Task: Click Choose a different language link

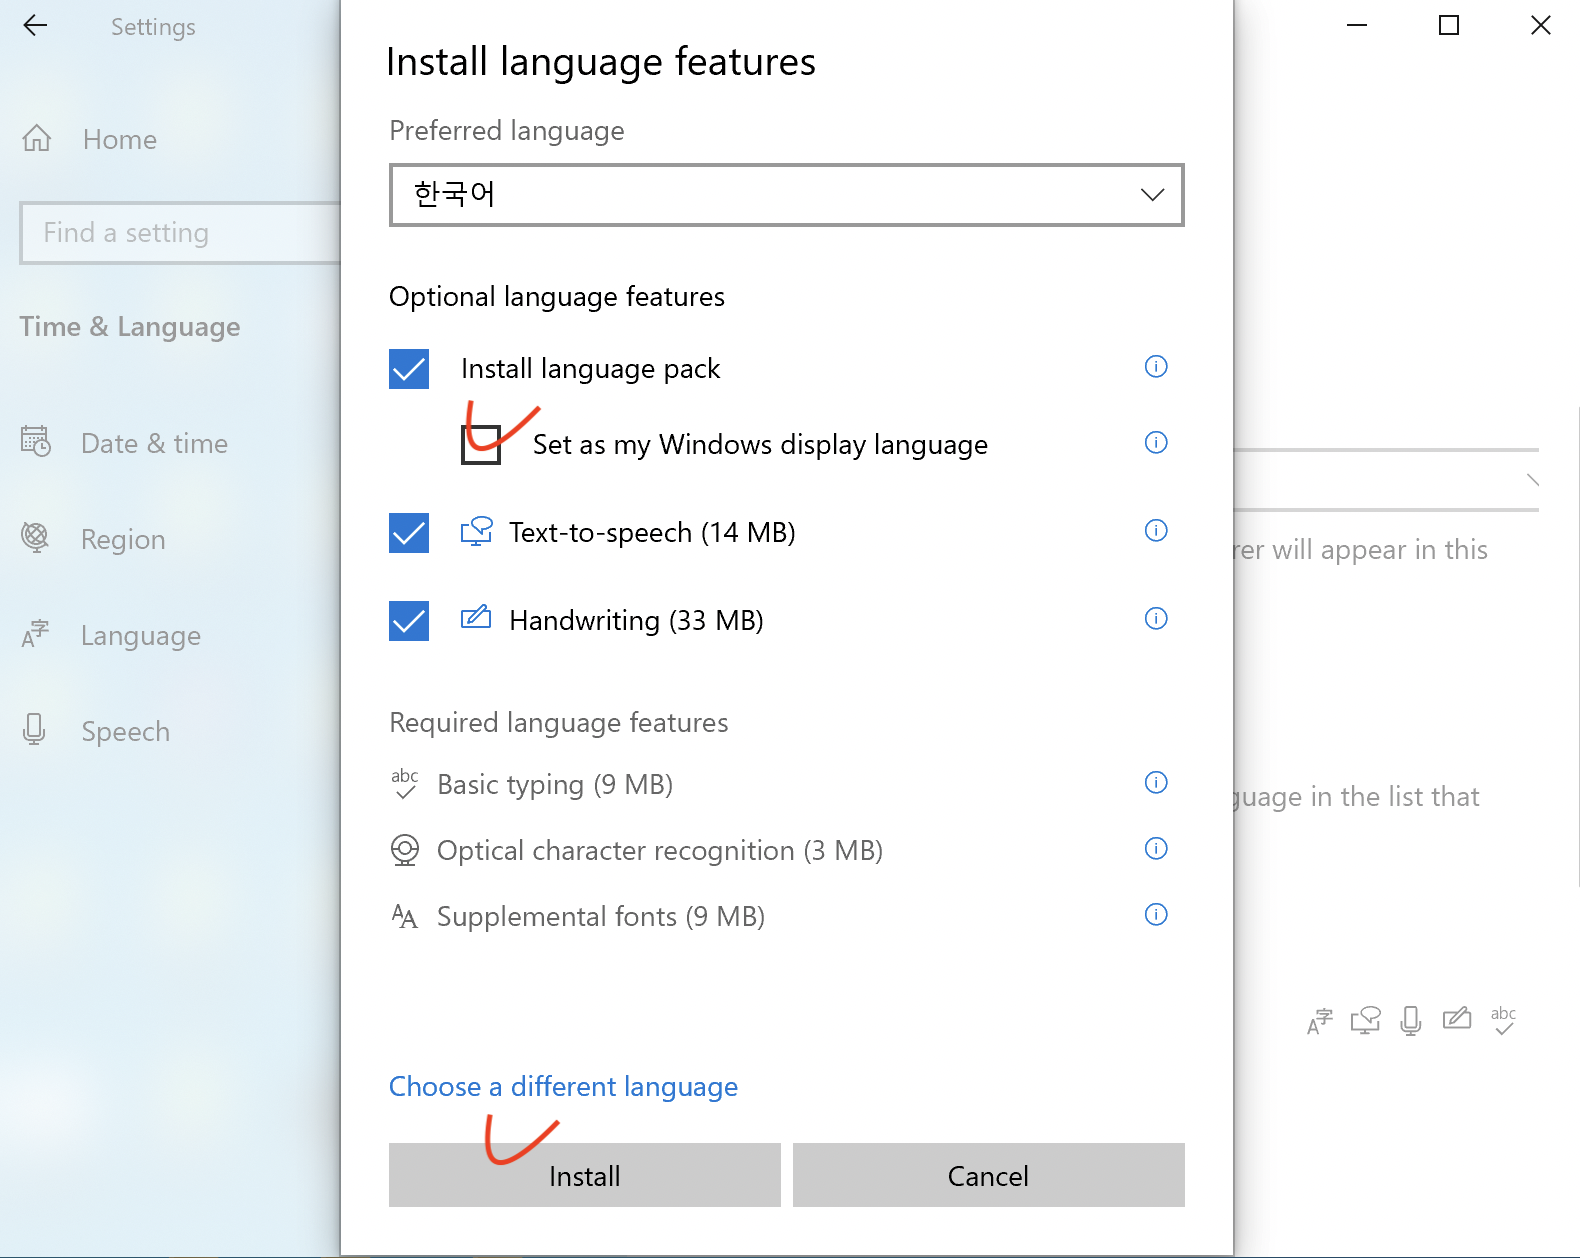Action: (563, 1086)
